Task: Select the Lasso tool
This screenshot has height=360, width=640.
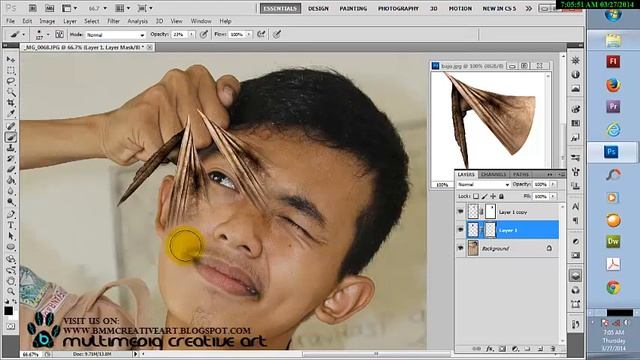Action: tap(11, 81)
